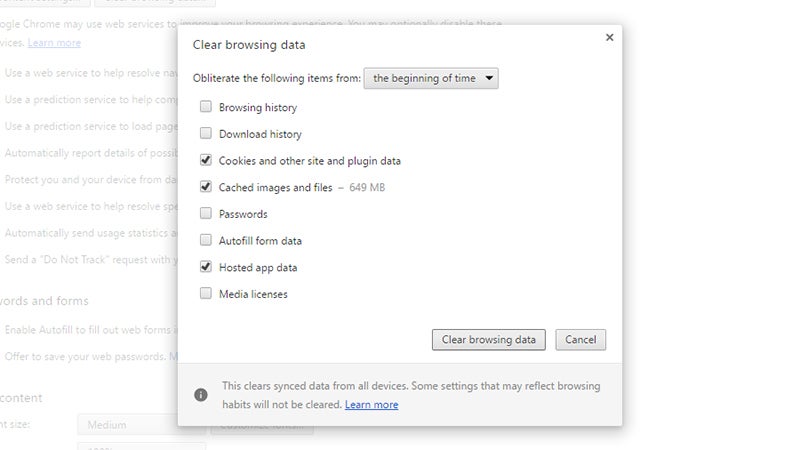Disable the Hosted app data checkbox
The image size is (800, 450).
[x=206, y=267]
